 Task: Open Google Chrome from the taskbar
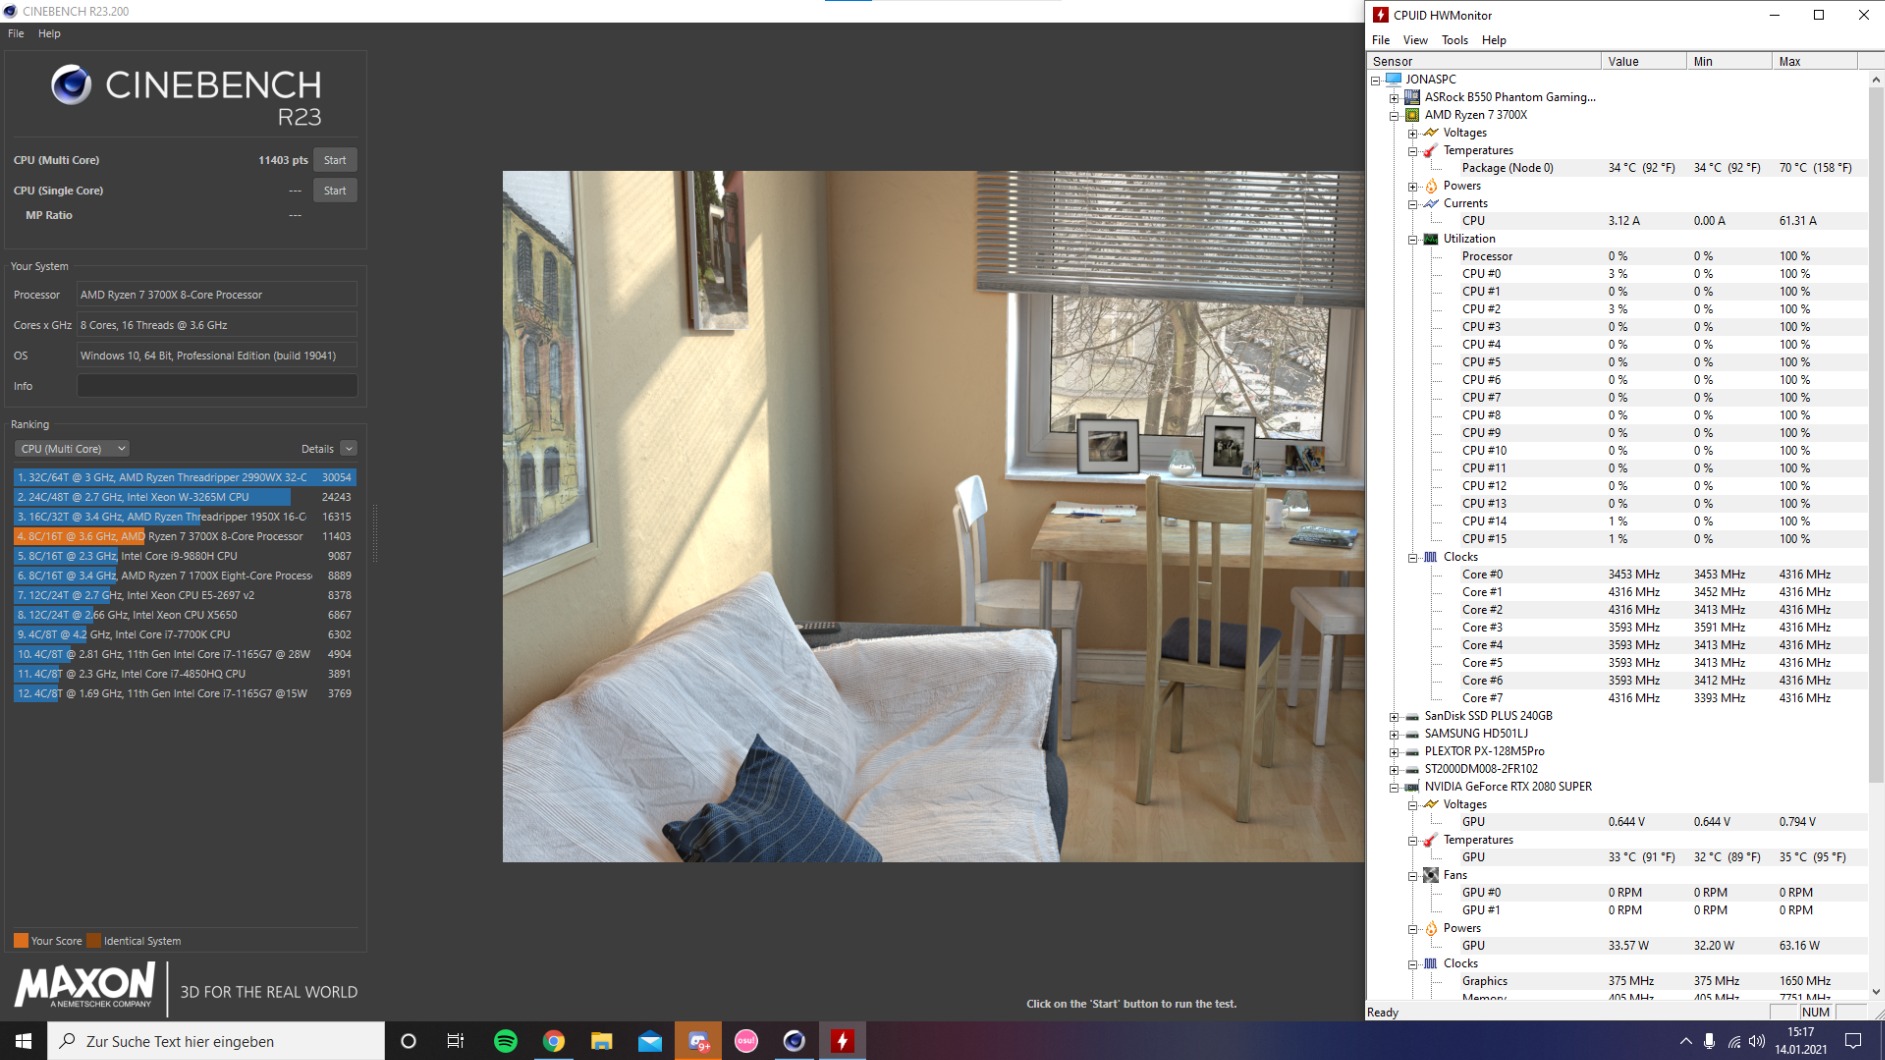click(x=553, y=1041)
